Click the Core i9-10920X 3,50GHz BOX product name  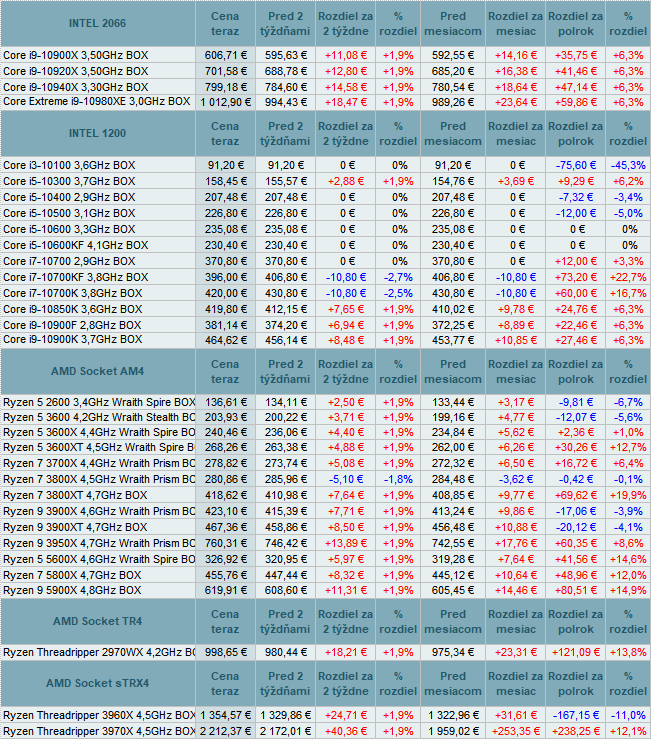pos(75,71)
